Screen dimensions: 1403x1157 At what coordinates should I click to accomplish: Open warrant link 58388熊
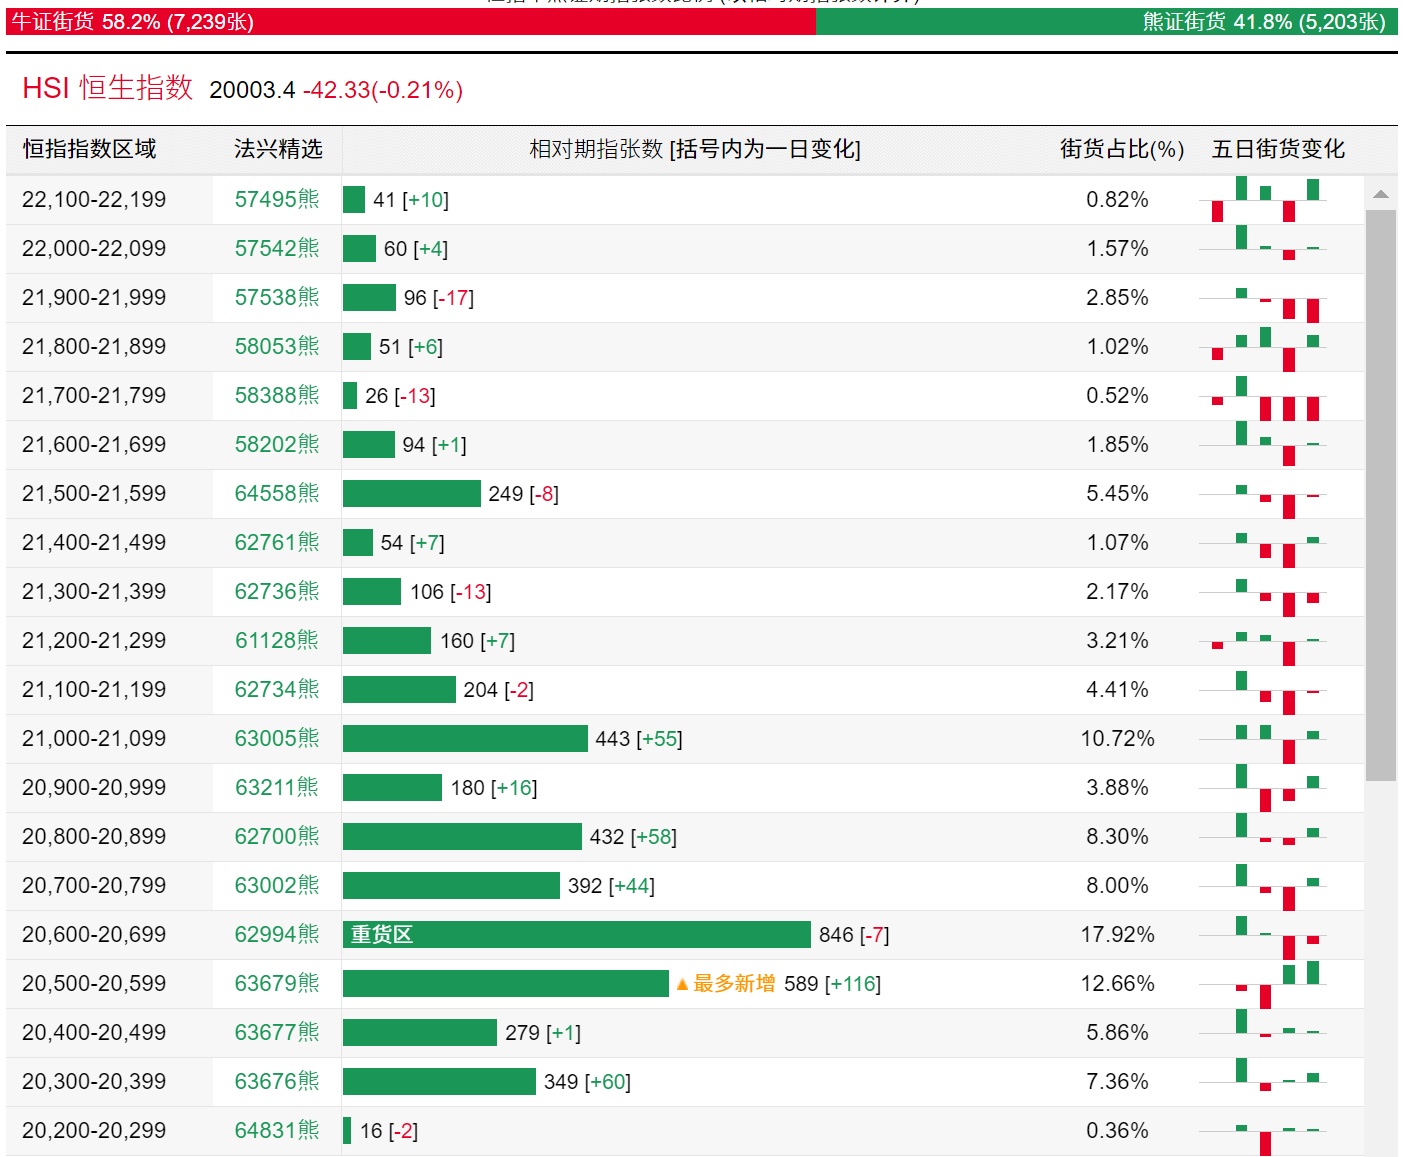[x=277, y=395]
